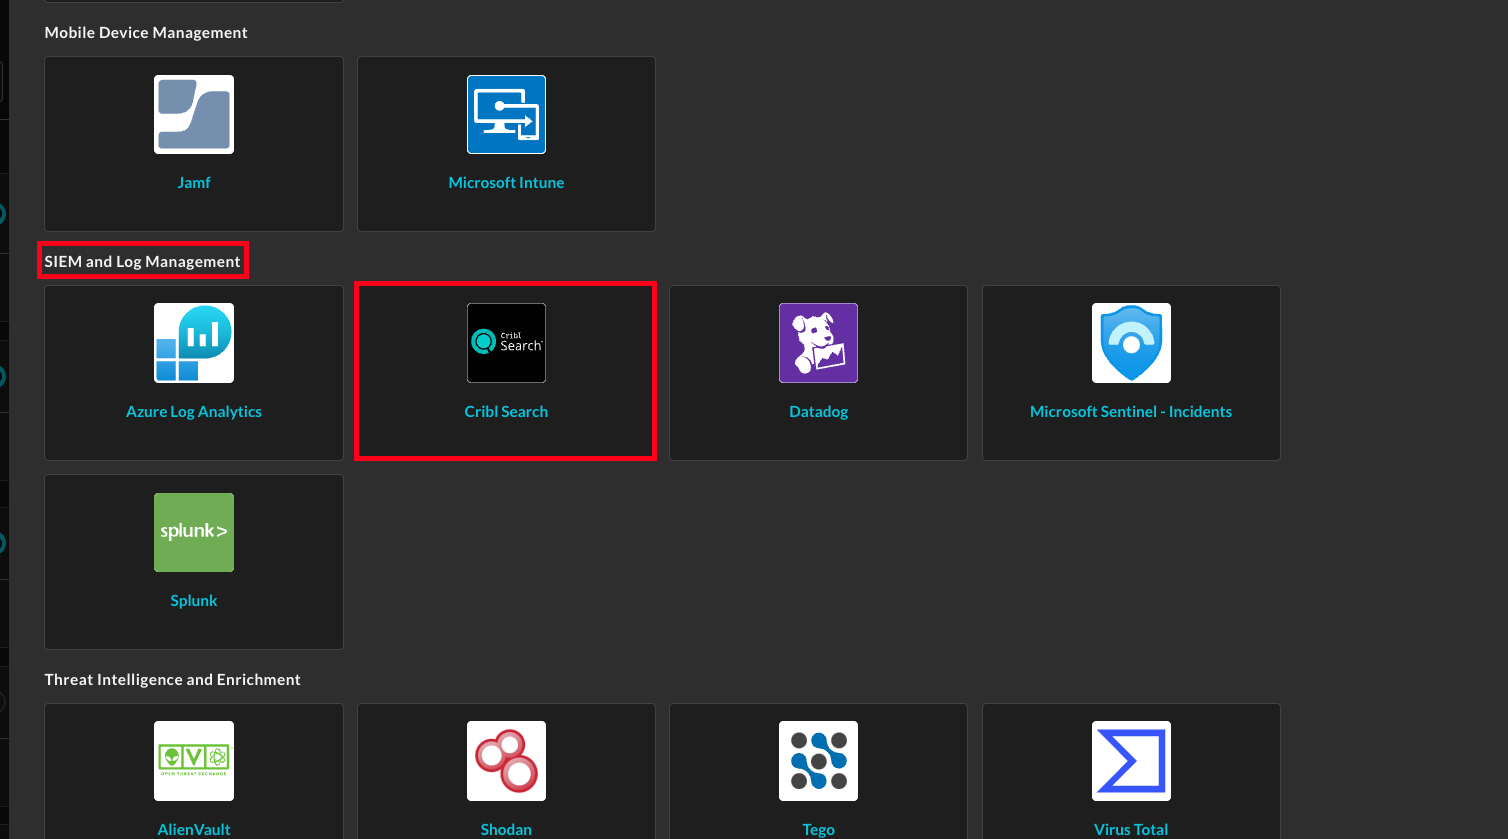Open the Splunk integration link
The width and height of the screenshot is (1508, 839).
click(194, 601)
